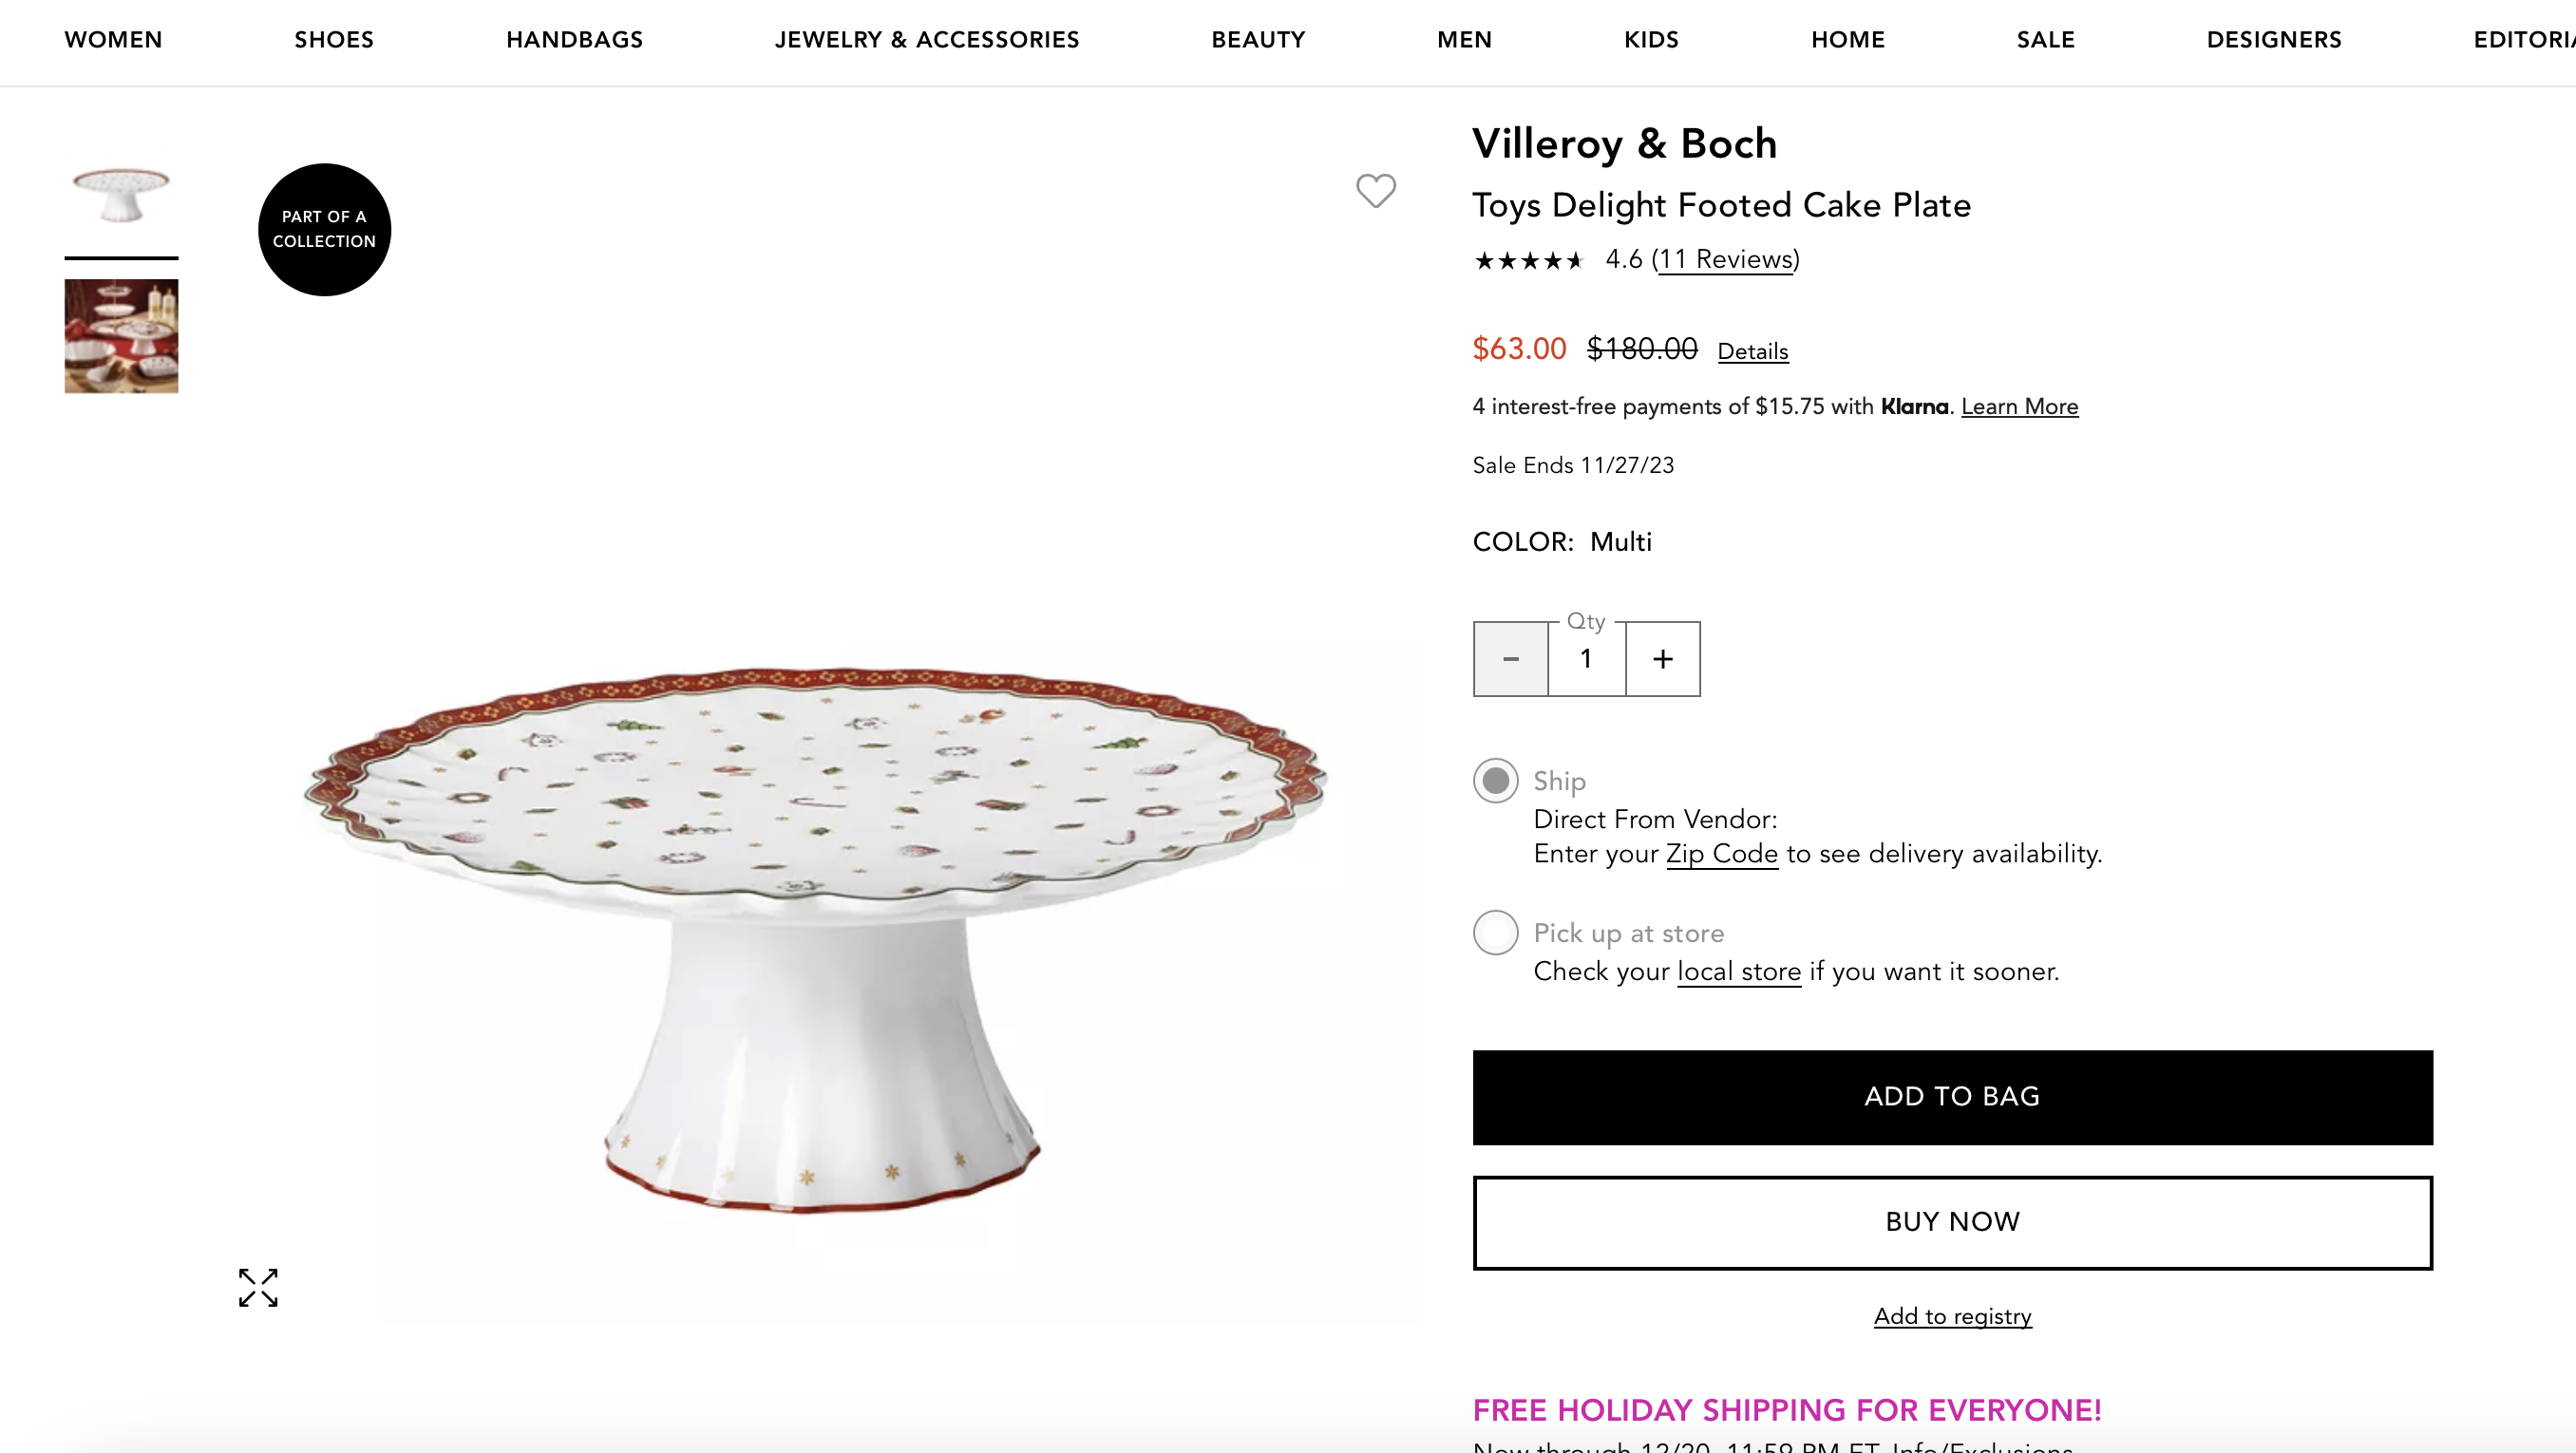Image resolution: width=2576 pixels, height=1453 pixels.
Task: Open the Sale menu
Action: click(x=2045, y=40)
